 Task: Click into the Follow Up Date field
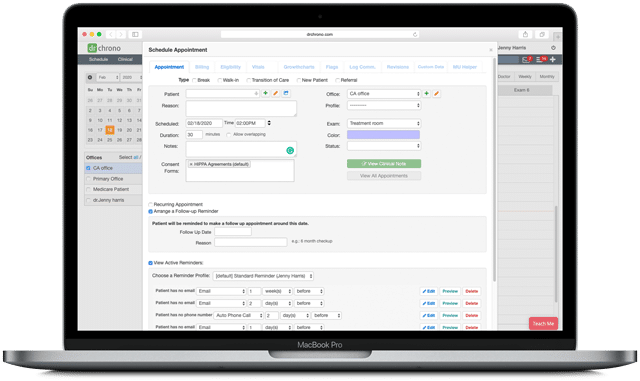tap(233, 232)
